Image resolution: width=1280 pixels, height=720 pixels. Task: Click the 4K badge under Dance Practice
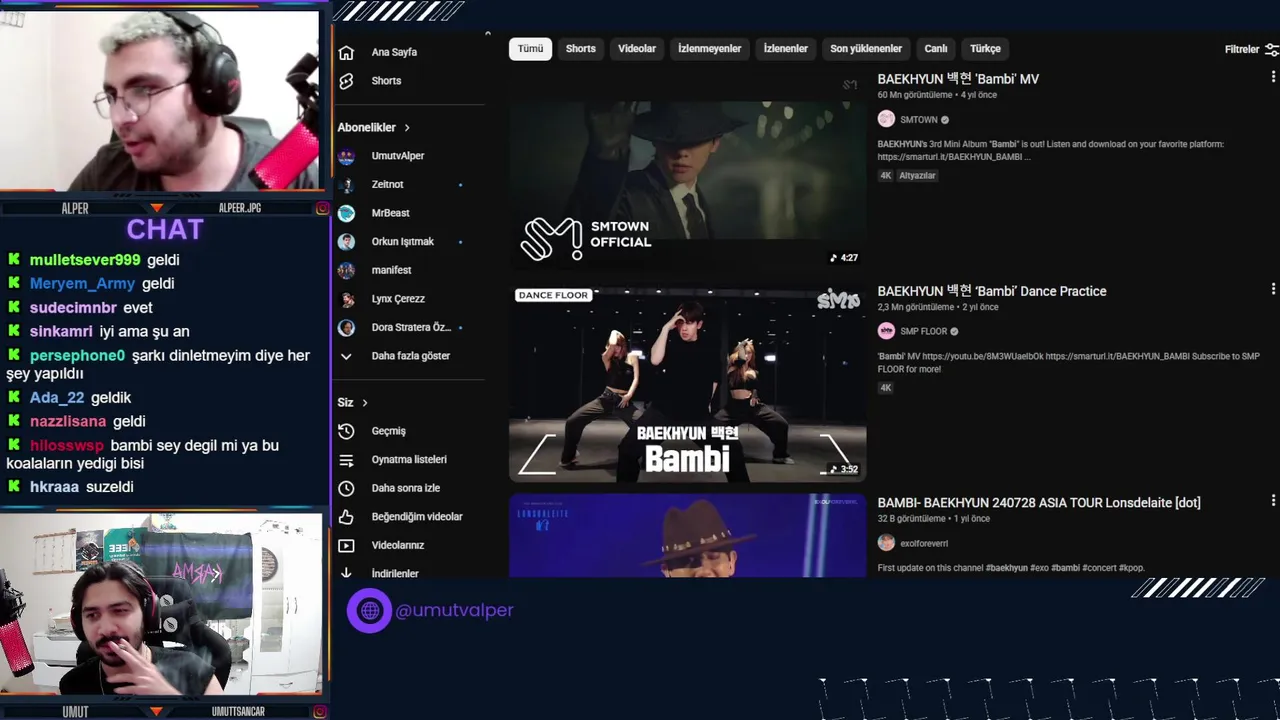(x=886, y=388)
